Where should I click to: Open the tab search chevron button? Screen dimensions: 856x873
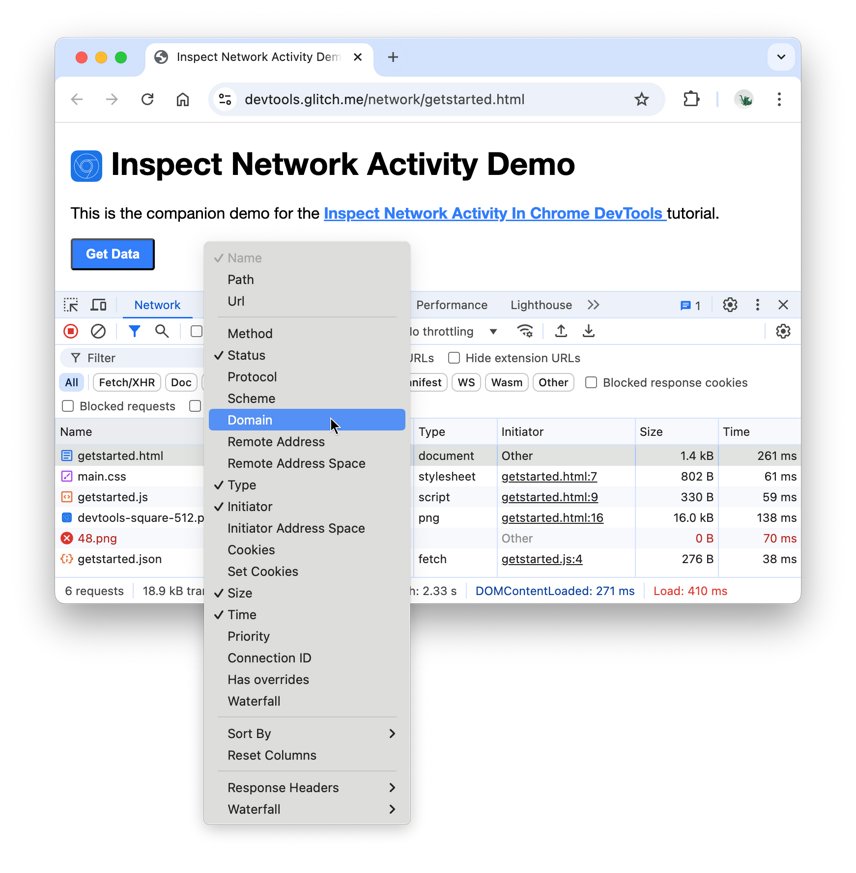(781, 57)
